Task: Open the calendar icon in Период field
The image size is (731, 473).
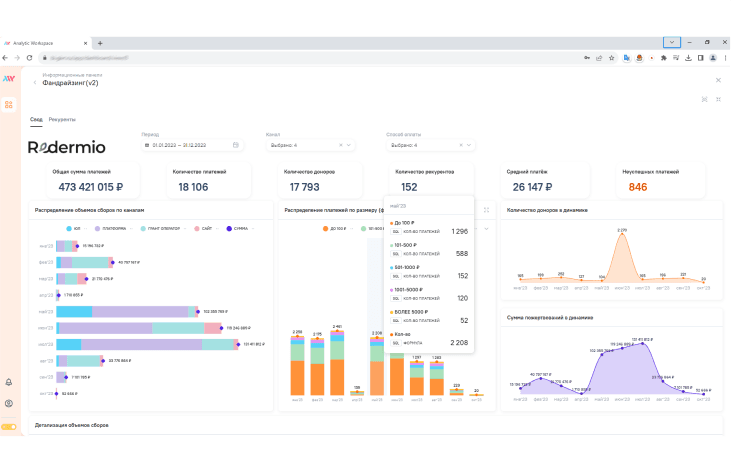Action: pos(236,145)
